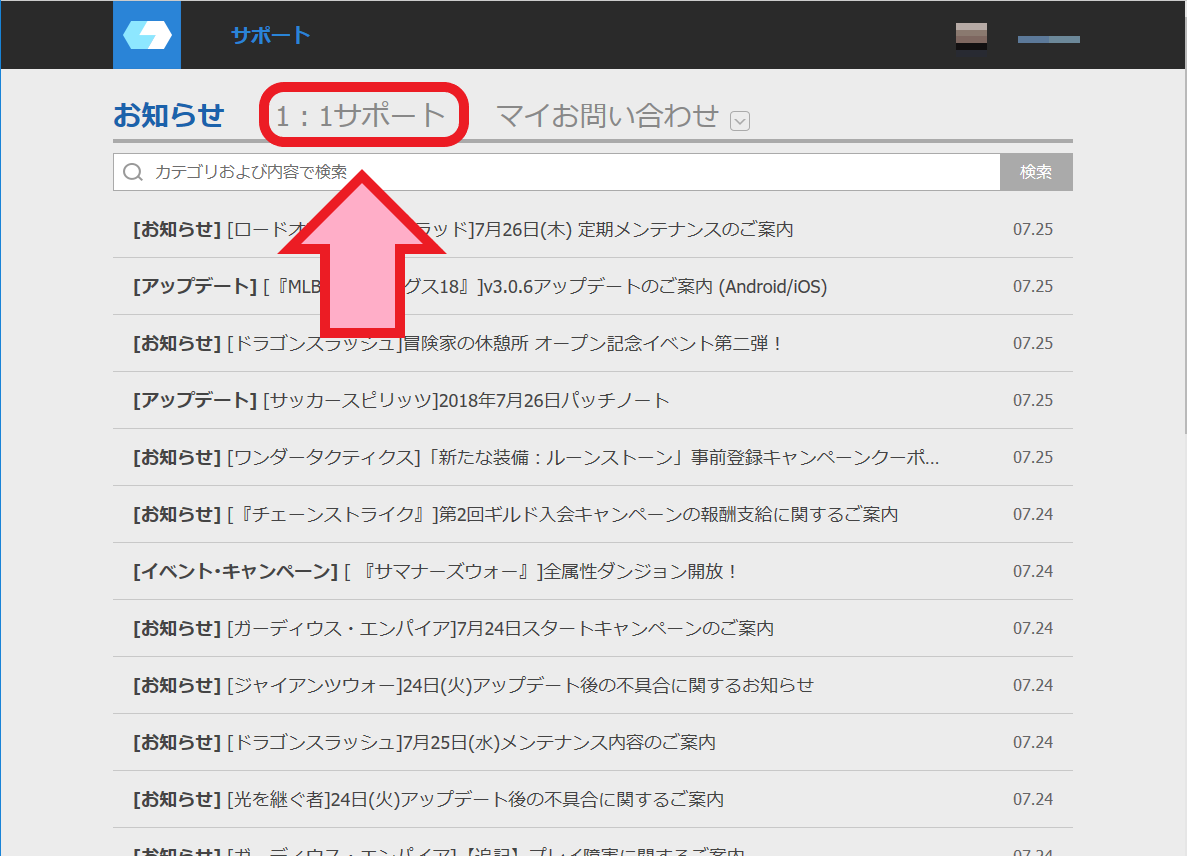
Task: Click the user avatar at top right
Action: [x=969, y=35]
